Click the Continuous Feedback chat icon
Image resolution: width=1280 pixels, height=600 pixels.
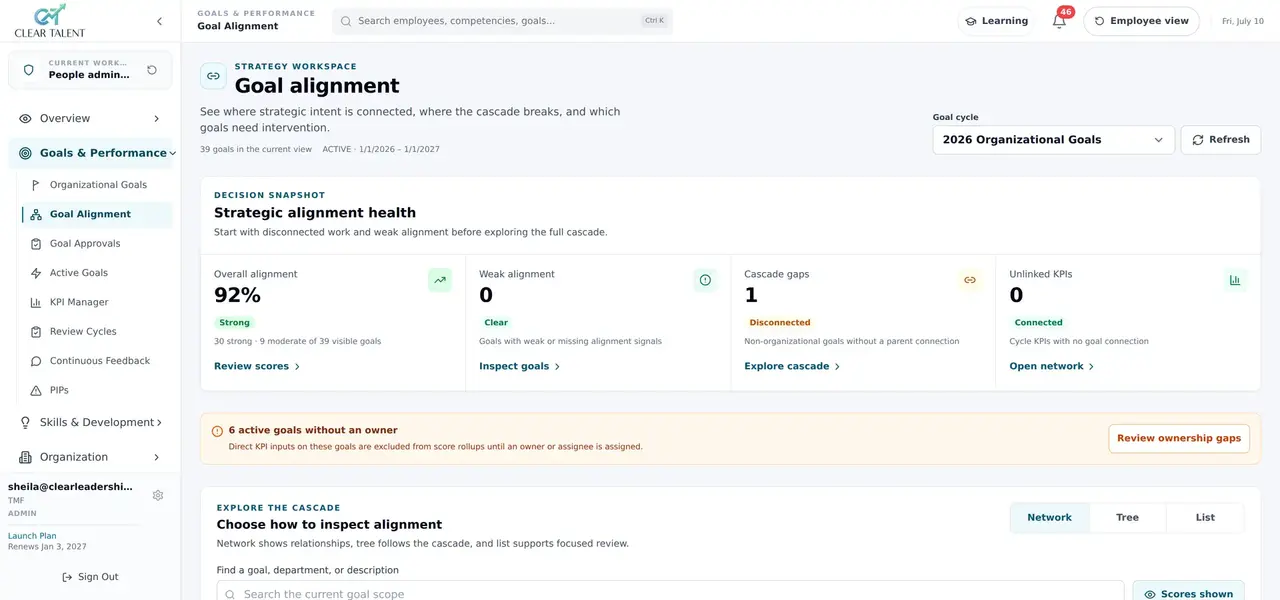pos(36,361)
